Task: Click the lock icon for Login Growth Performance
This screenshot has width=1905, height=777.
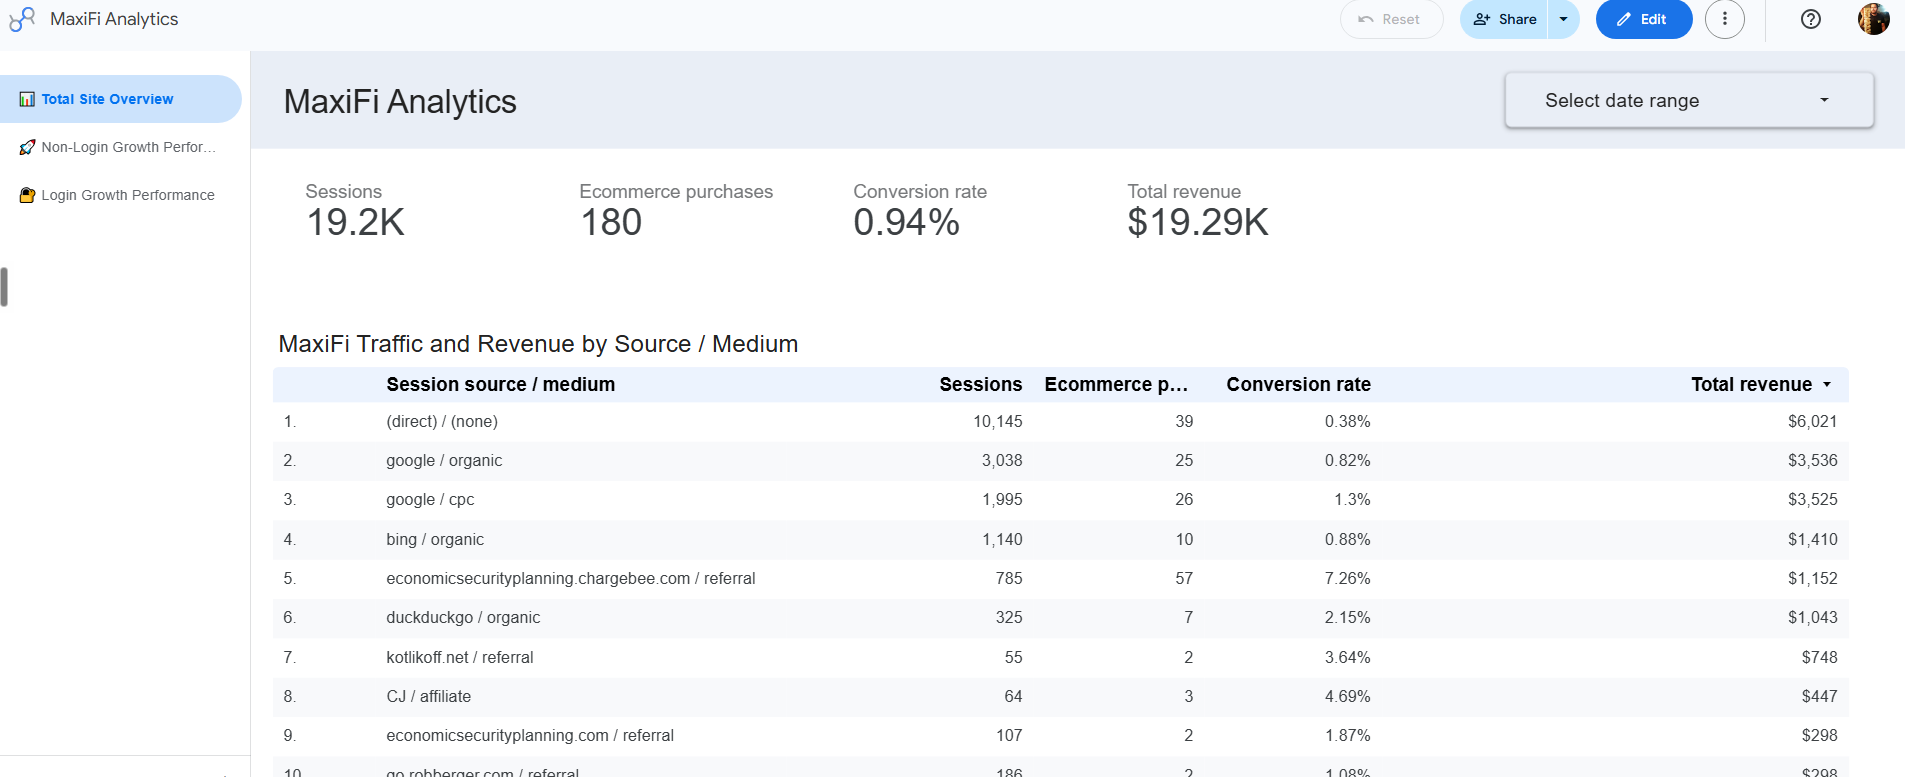Action: click(27, 195)
